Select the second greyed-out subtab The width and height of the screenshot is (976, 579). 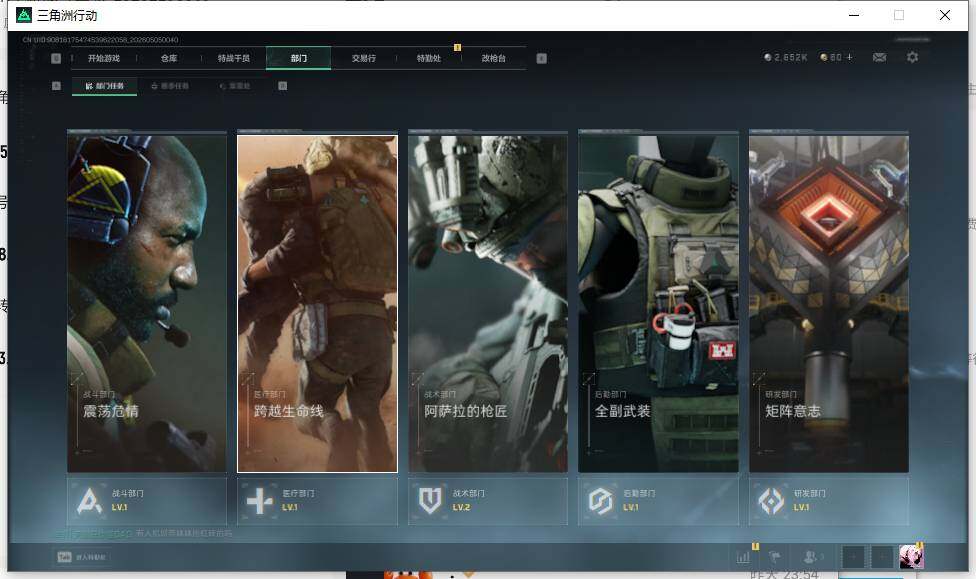pyautogui.click(x=170, y=86)
